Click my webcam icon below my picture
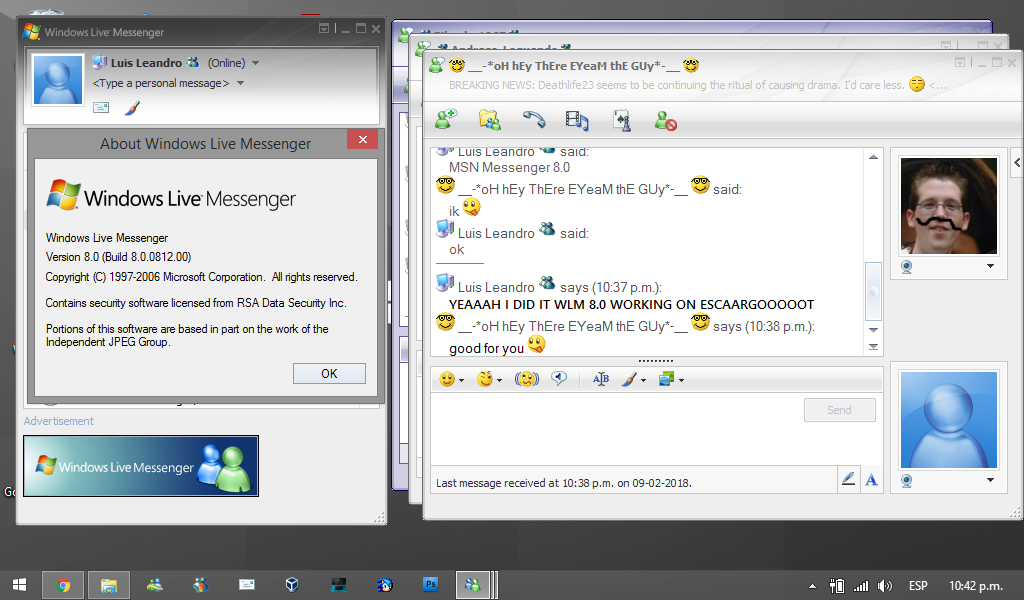 906,481
